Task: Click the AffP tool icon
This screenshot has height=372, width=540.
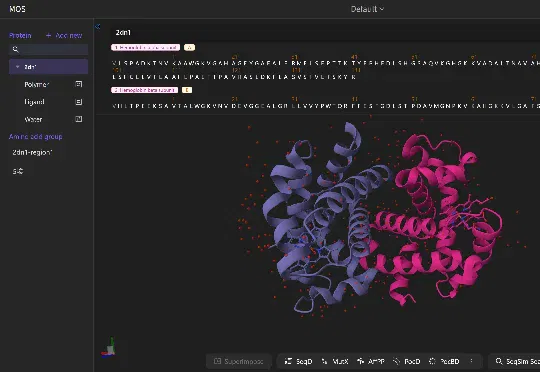Action: click(x=360, y=361)
